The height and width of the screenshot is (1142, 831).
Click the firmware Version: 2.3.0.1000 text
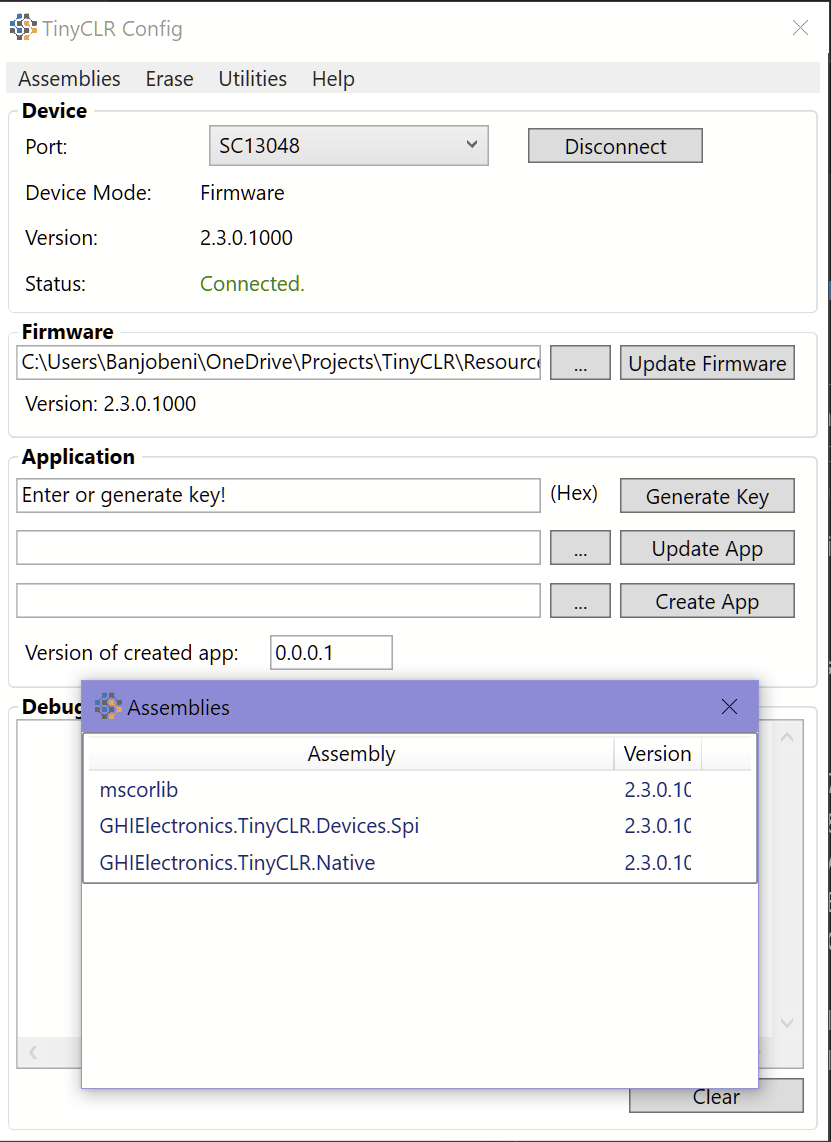click(x=111, y=403)
